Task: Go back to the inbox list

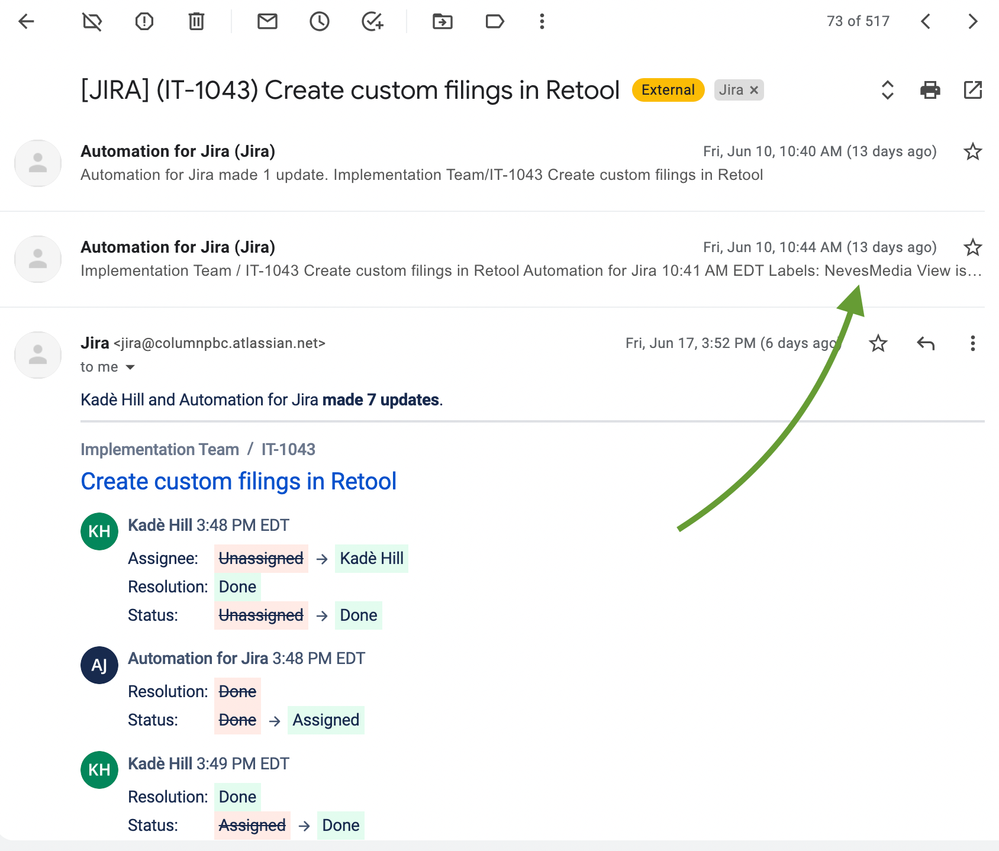Action: click(x=26, y=22)
